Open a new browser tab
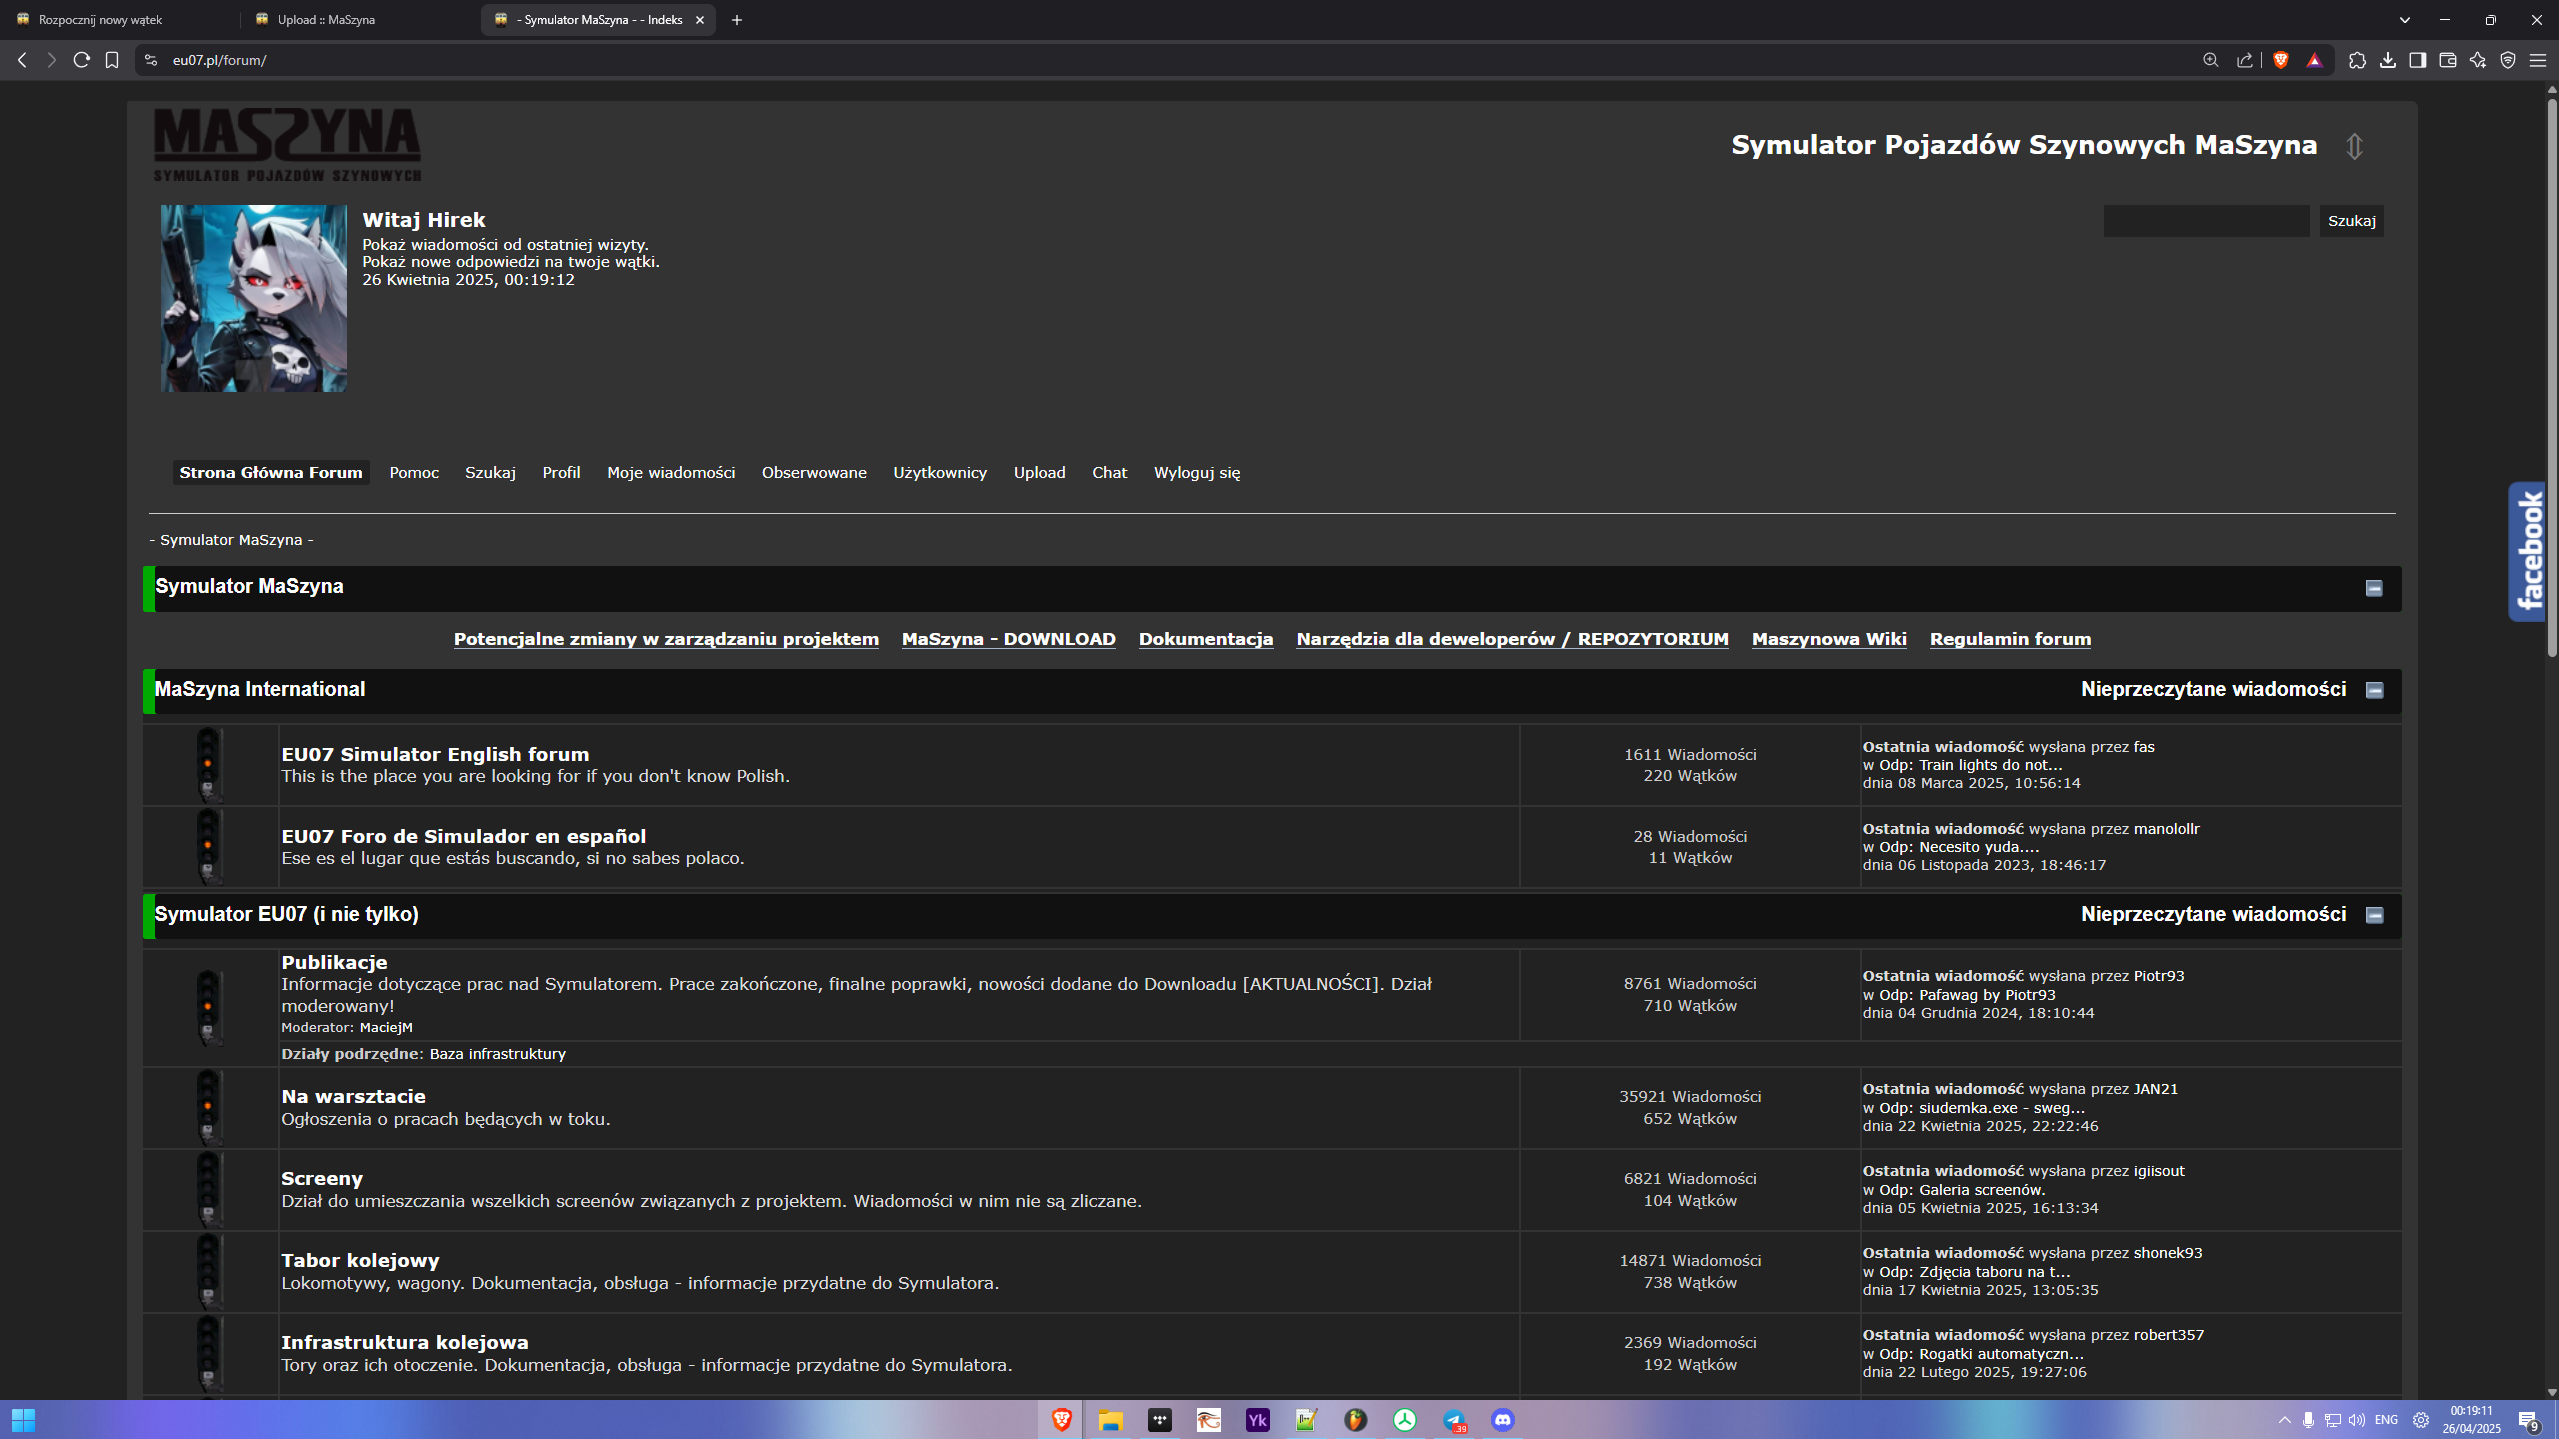This screenshot has width=2559, height=1439. coord(737,20)
